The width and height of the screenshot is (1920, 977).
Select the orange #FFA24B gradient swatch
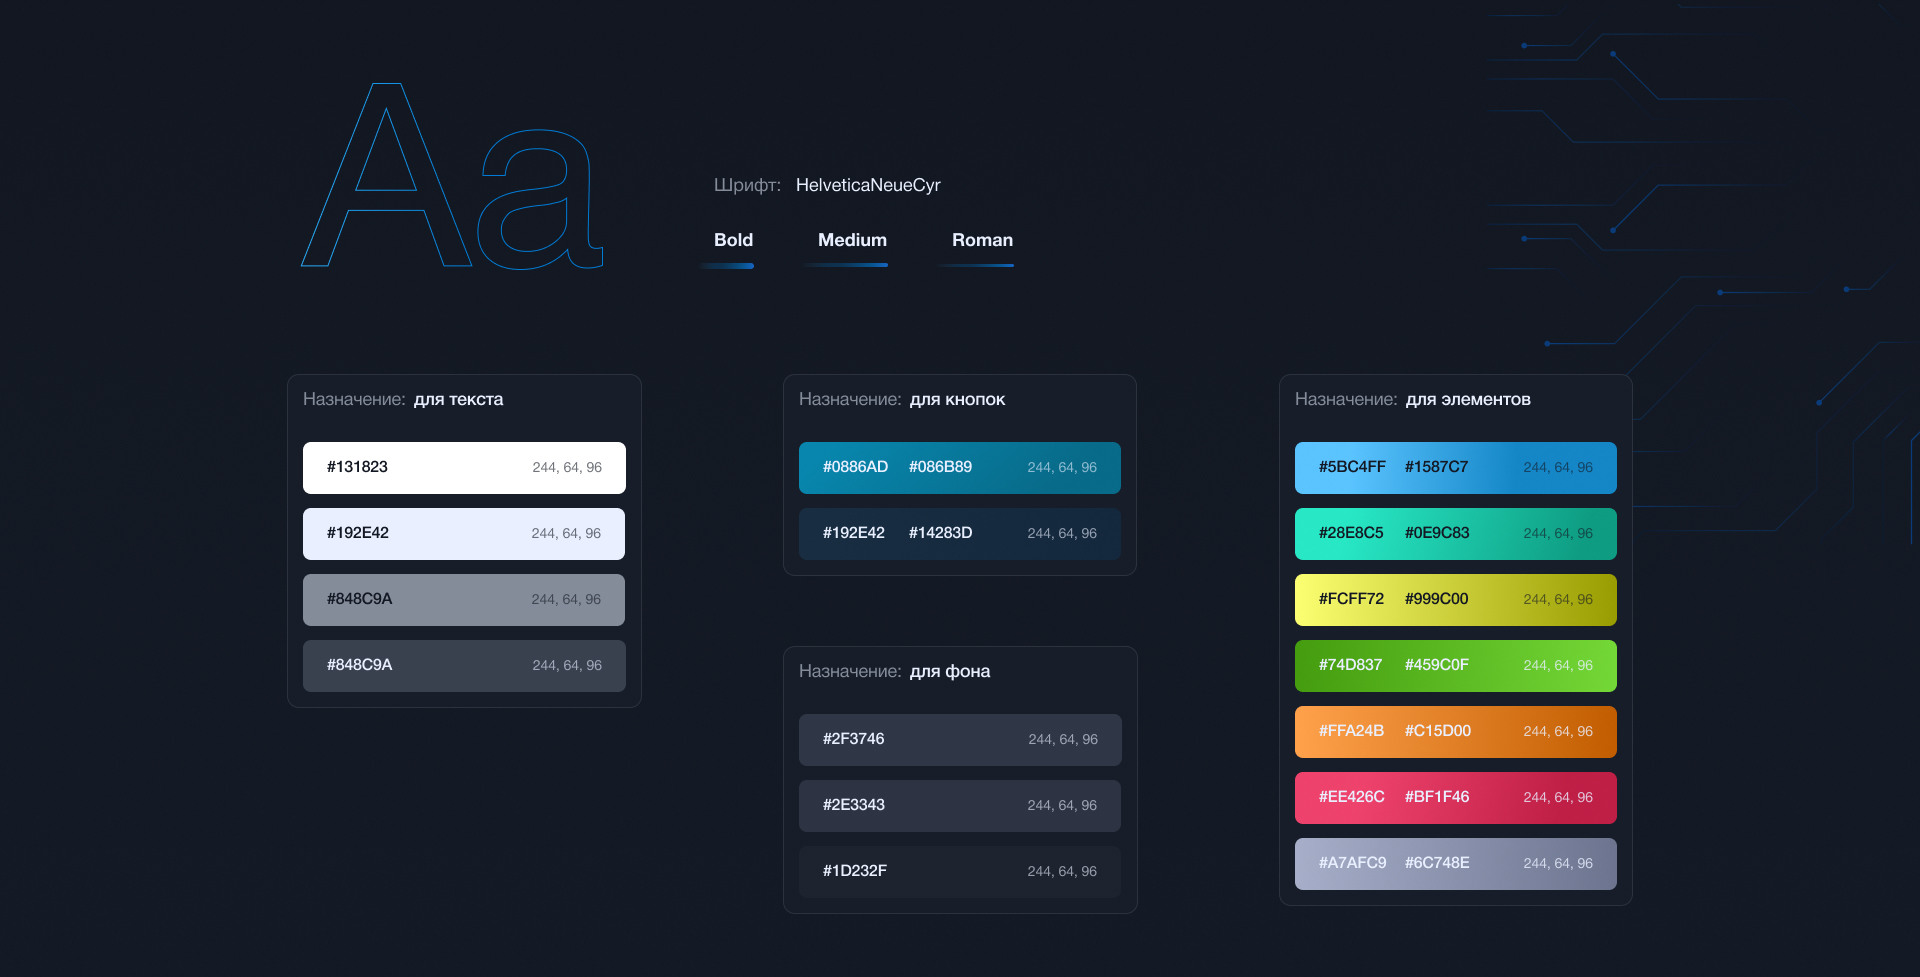pos(1455,732)
